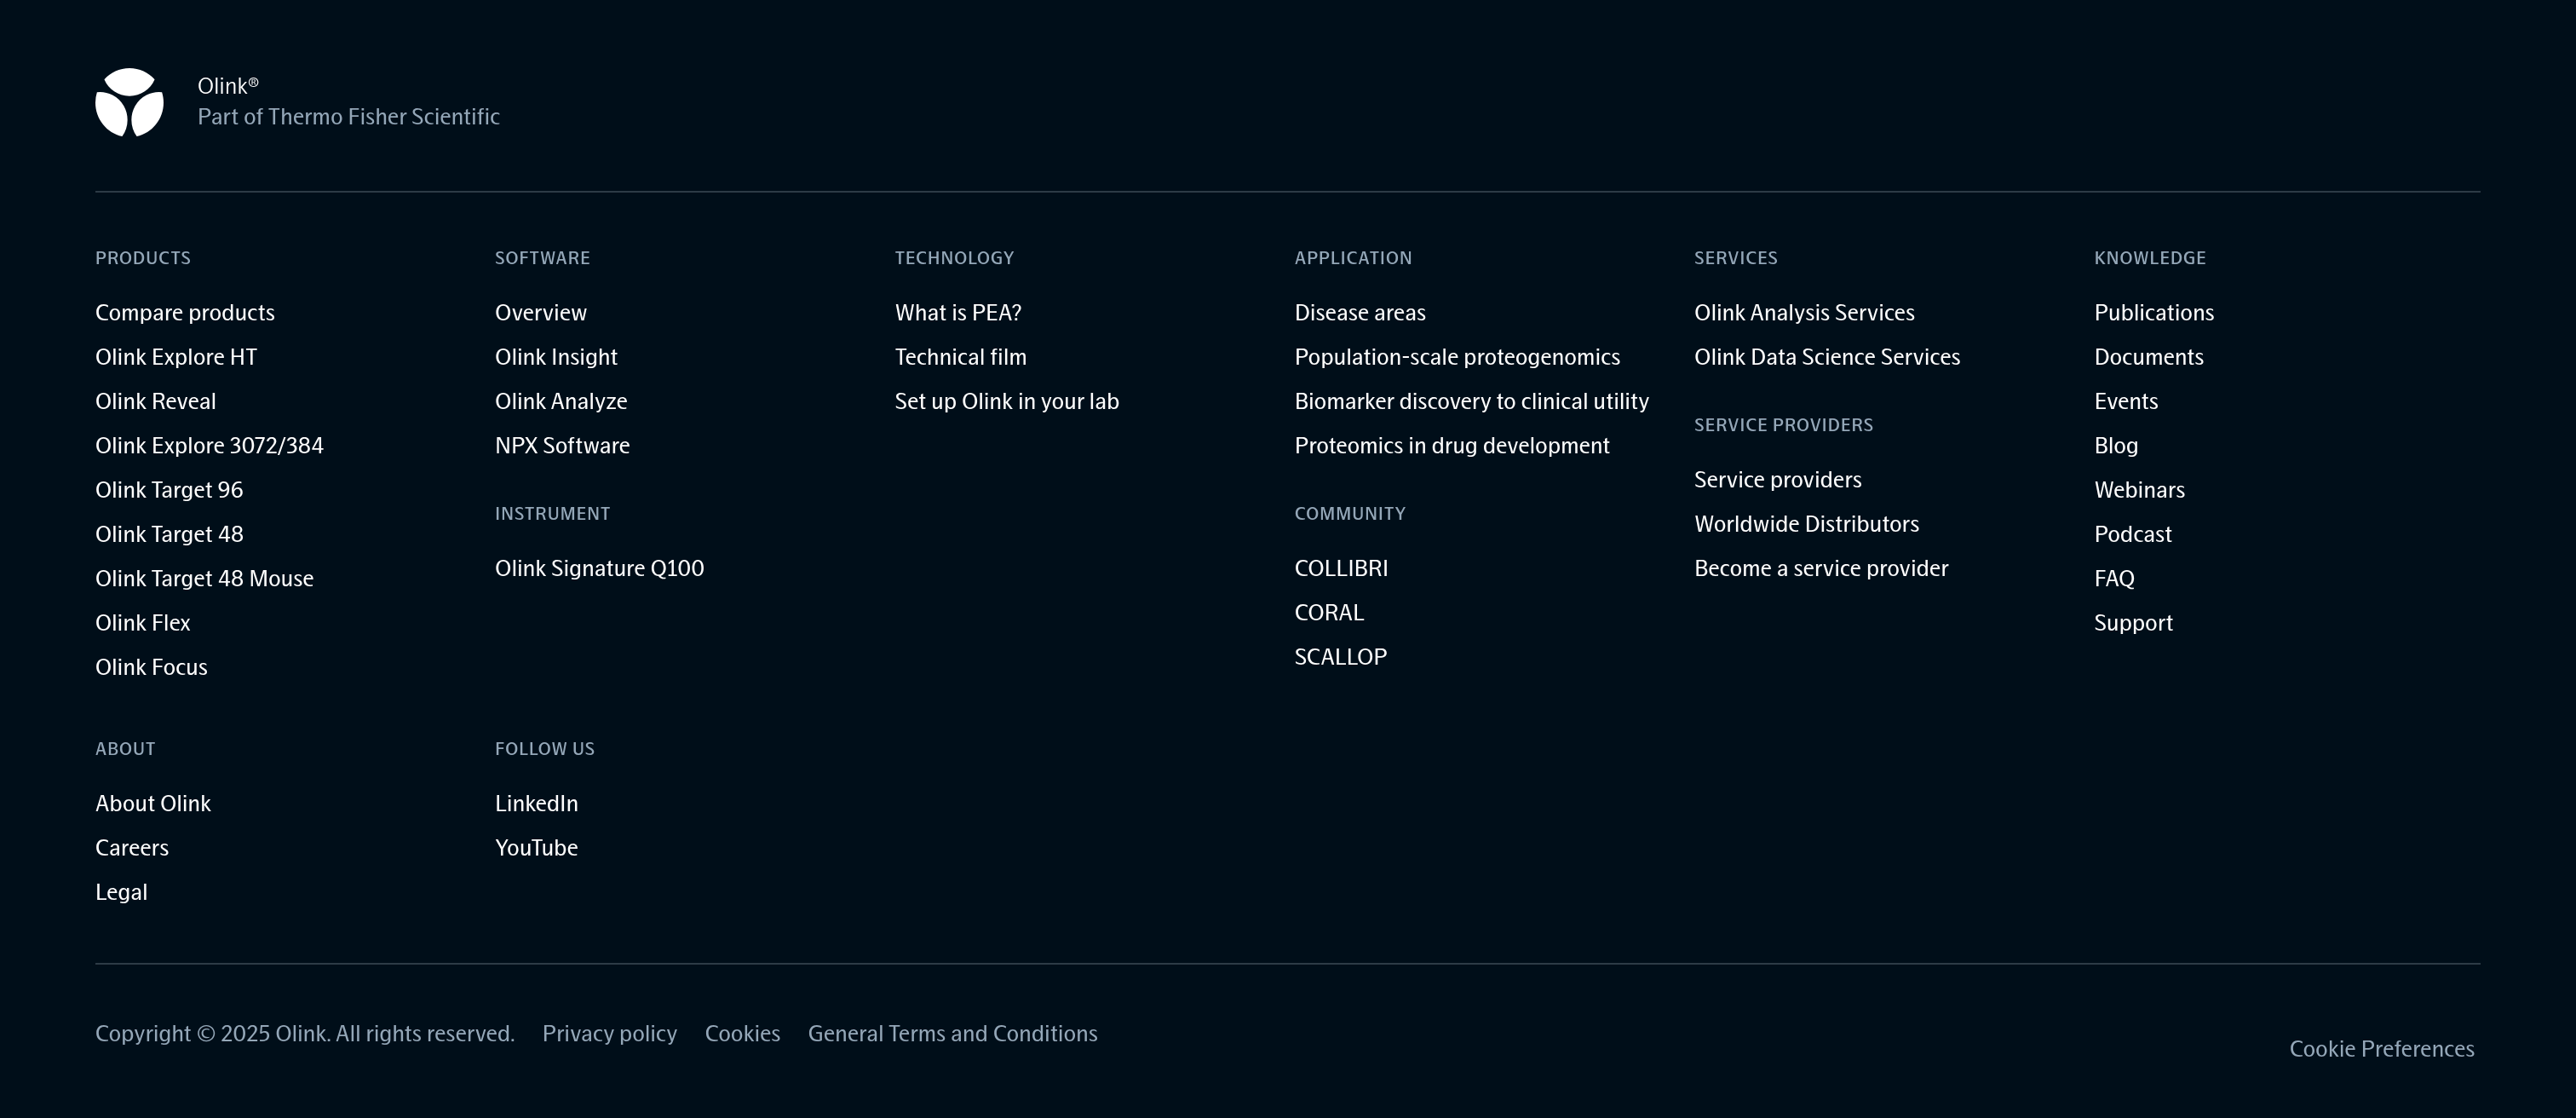Viewport: 2576px width, 1118px height.
Task: Open the COLLIBRI community link
Action: click(x=1341, y=568)
